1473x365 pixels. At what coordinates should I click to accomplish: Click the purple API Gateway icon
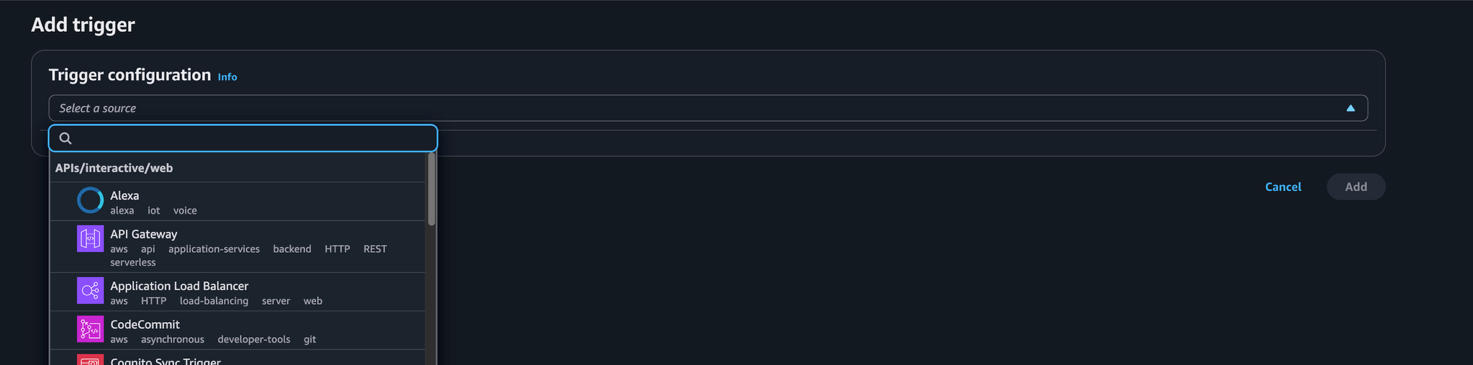tap(90, 239)
